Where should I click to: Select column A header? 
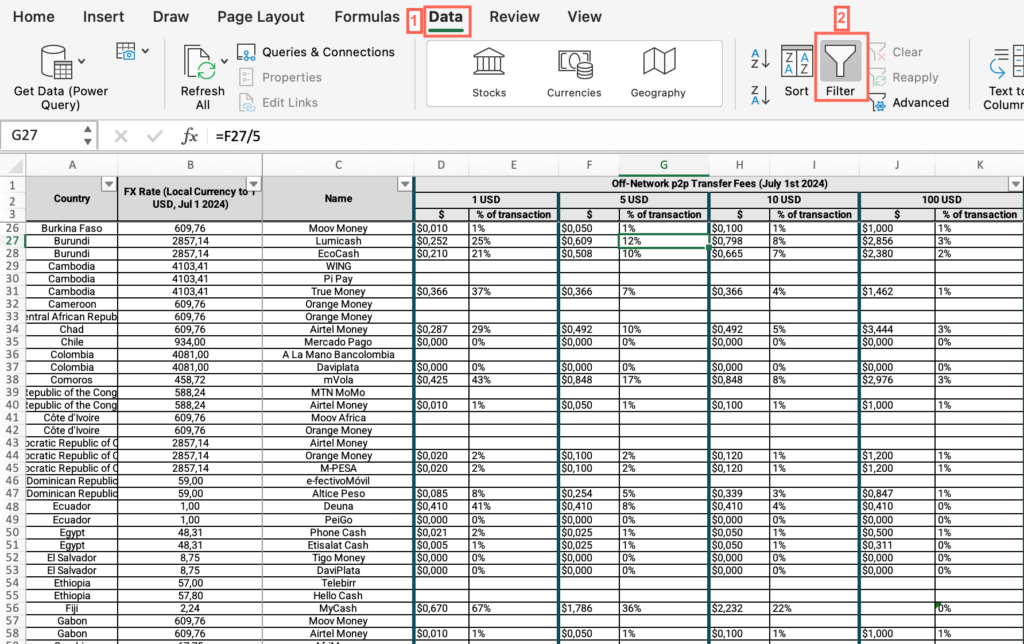72,165
